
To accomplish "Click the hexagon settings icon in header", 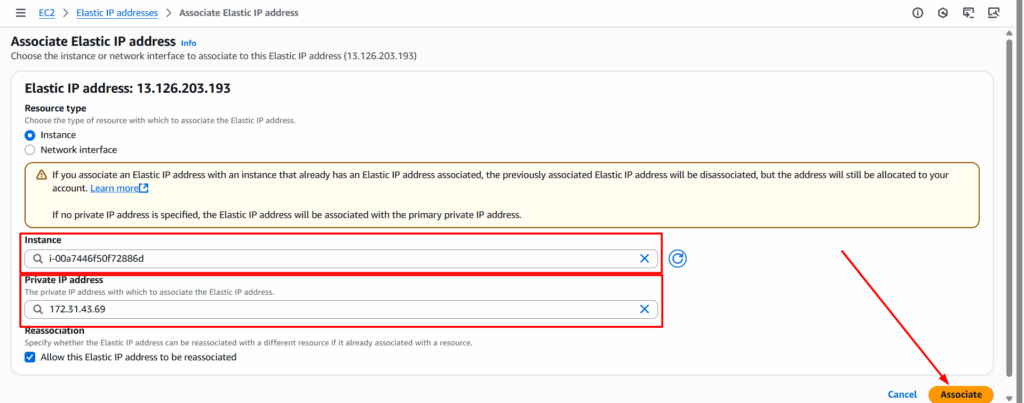I will [x=942, y=12].
